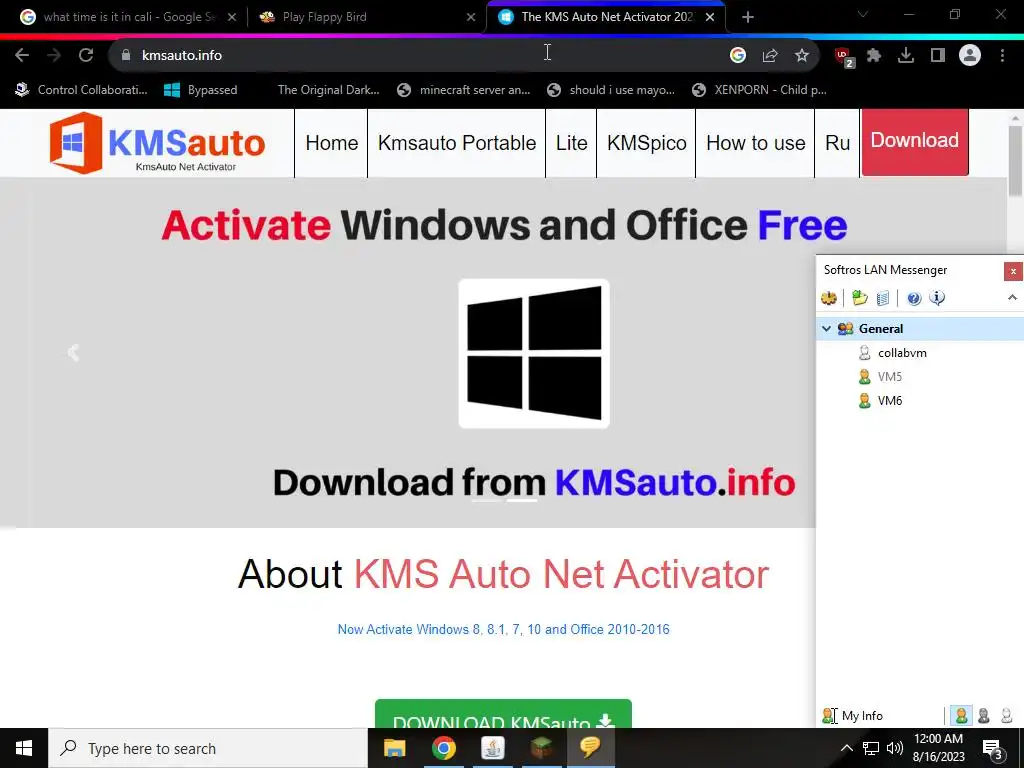The image size is (1024, 768).
Task: Share this page via the share icon
Action: coord(770,56)
